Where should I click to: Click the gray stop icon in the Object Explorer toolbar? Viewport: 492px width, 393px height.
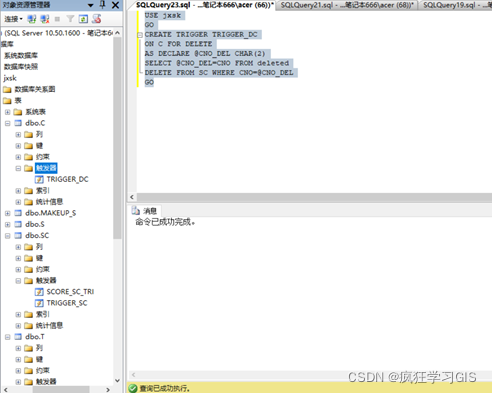click(x=57, y=19)
